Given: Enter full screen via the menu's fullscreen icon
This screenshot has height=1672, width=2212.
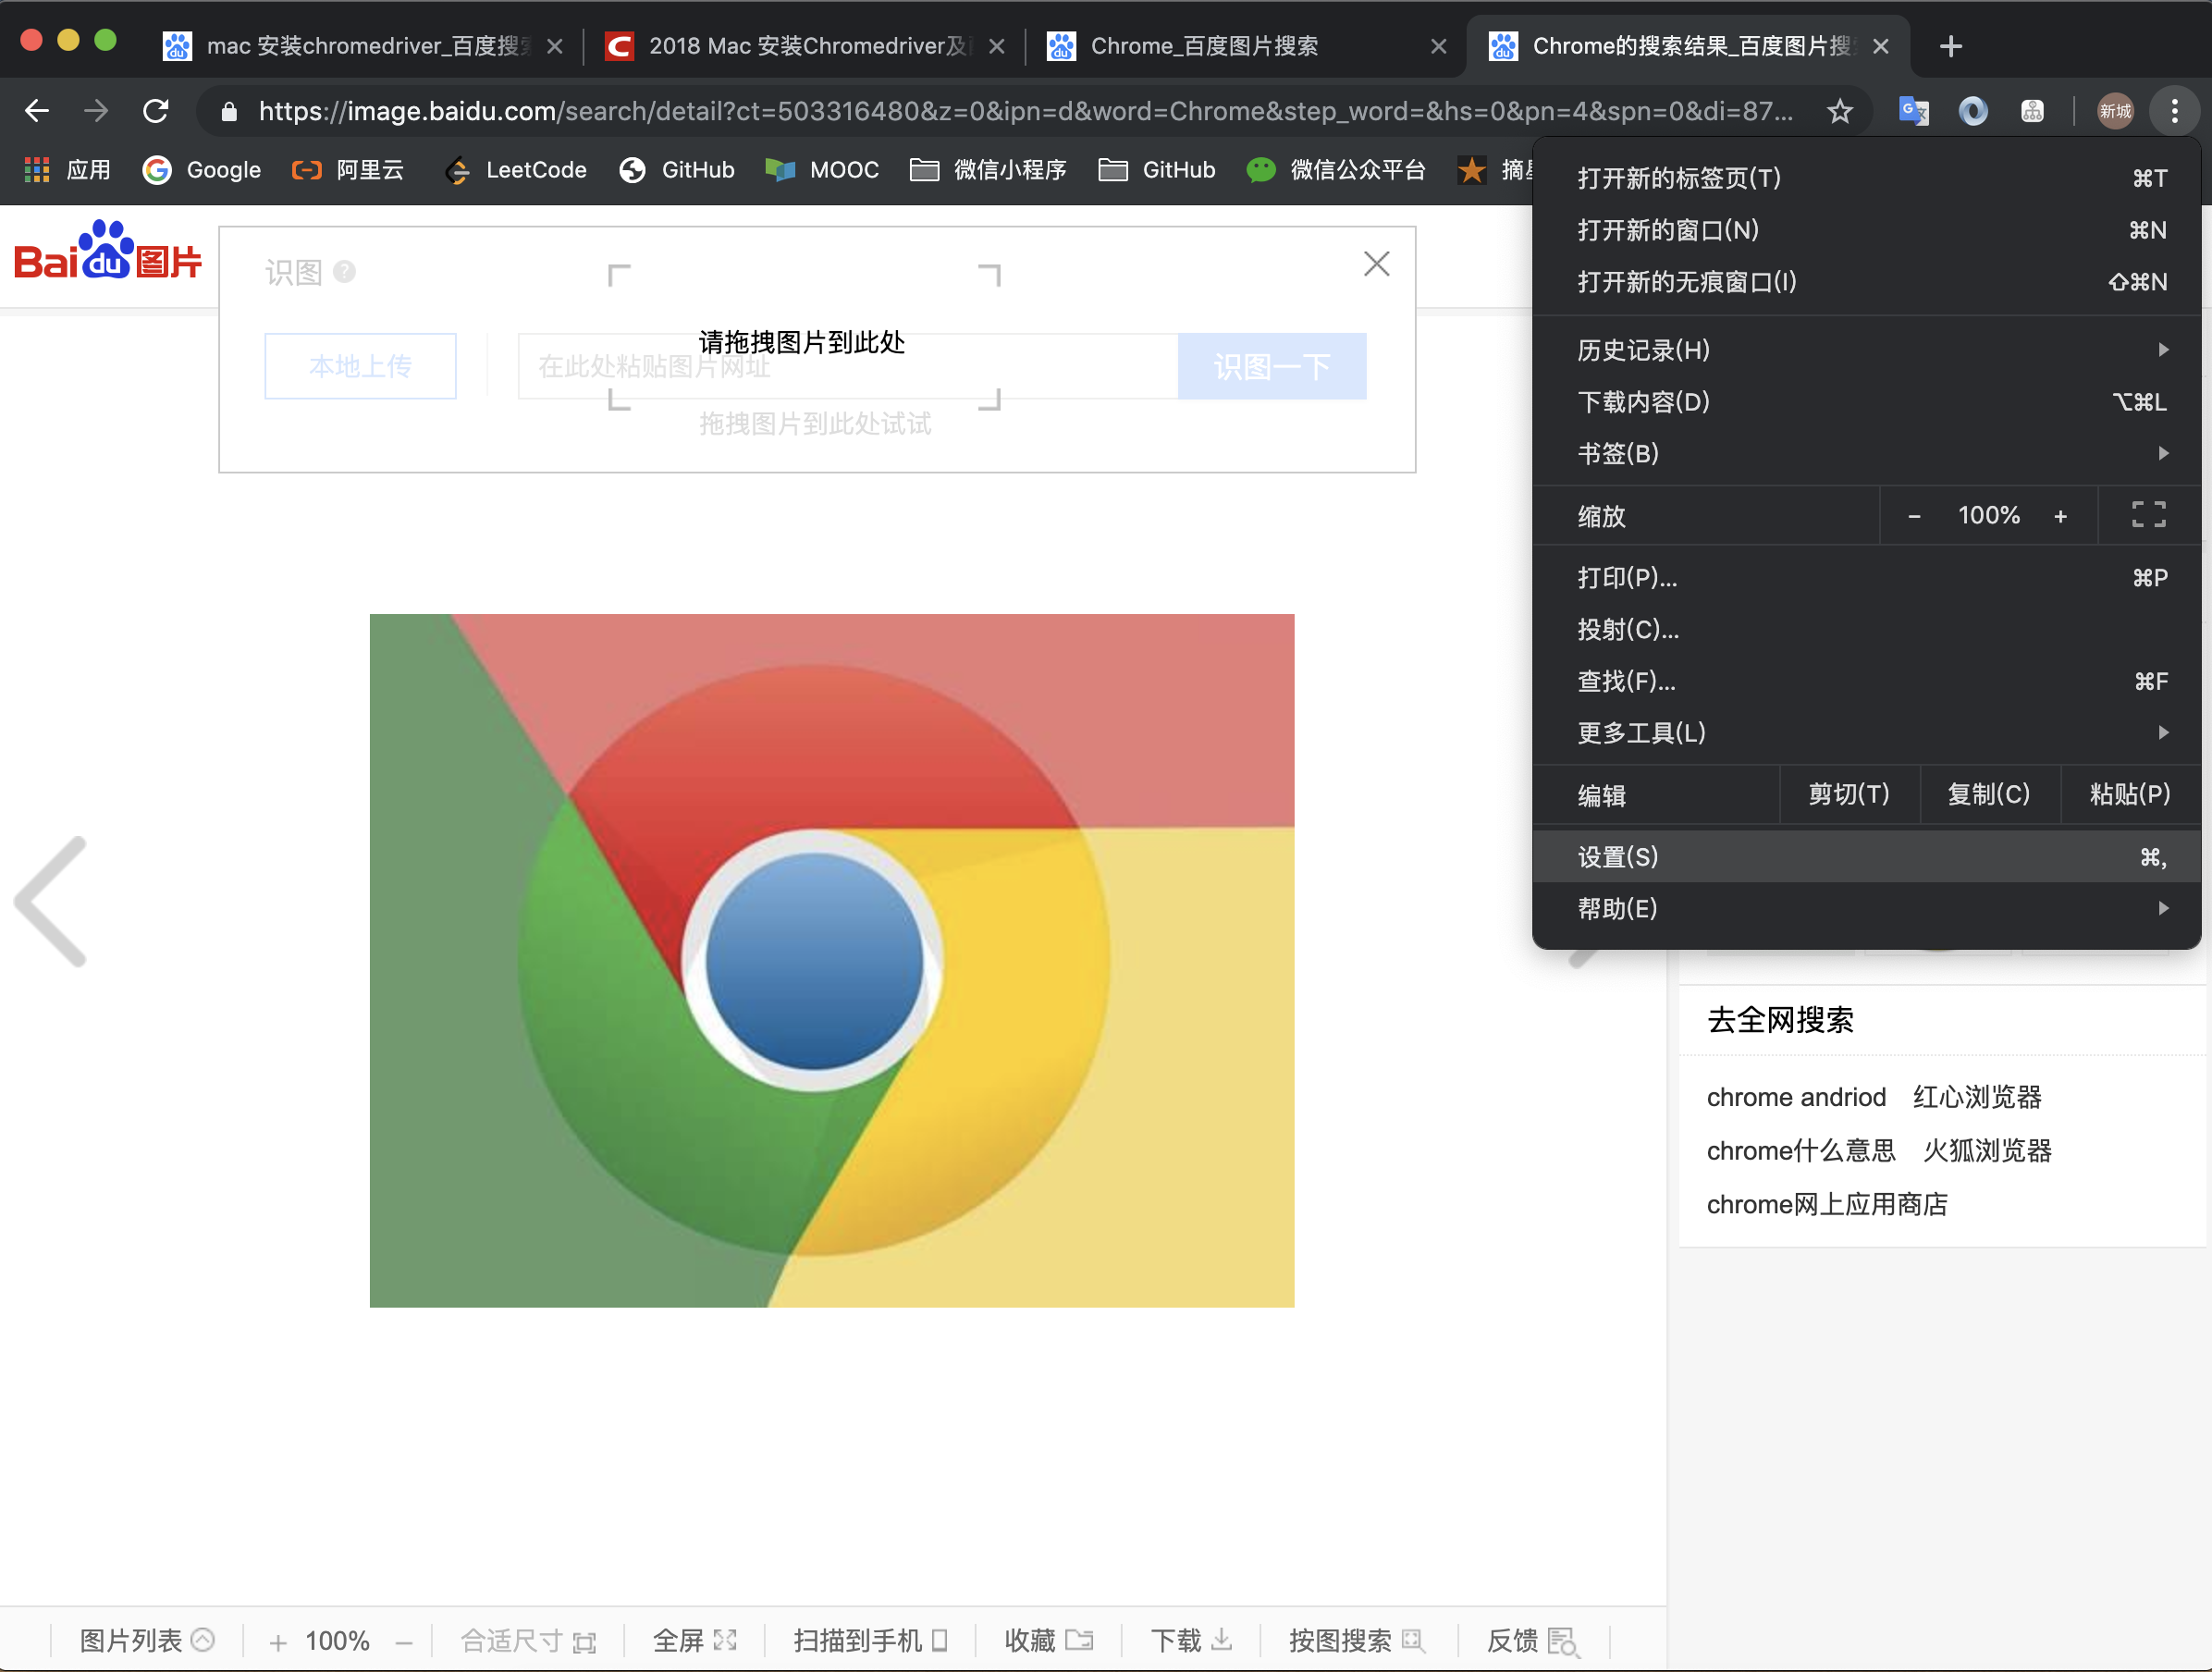Looking at the screenshot, I should (2148, 515).
